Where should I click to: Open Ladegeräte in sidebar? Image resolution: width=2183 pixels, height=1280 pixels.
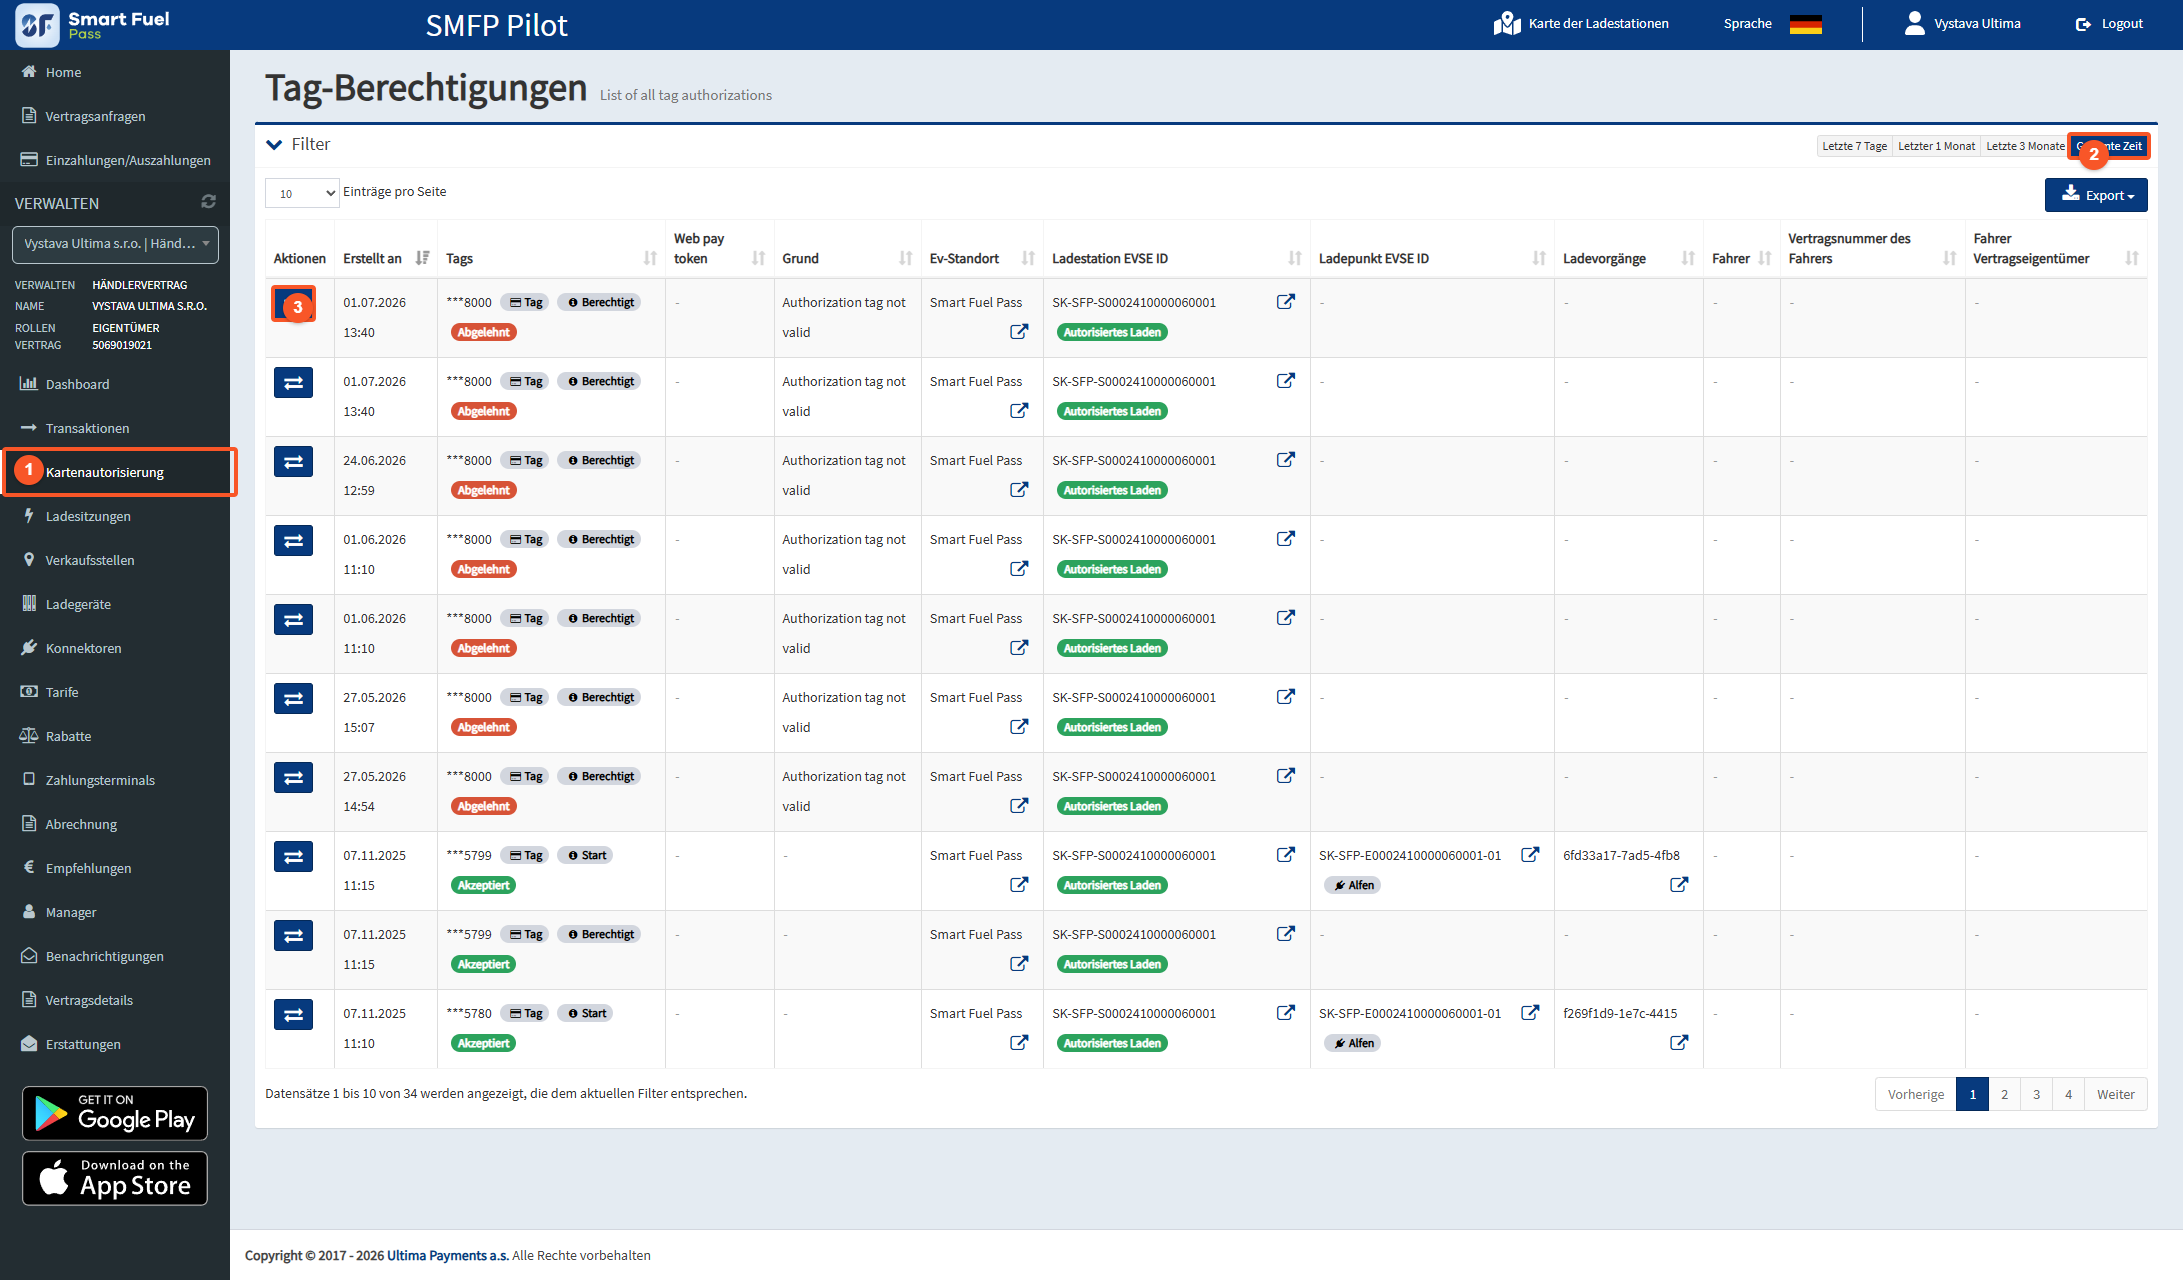115,604
